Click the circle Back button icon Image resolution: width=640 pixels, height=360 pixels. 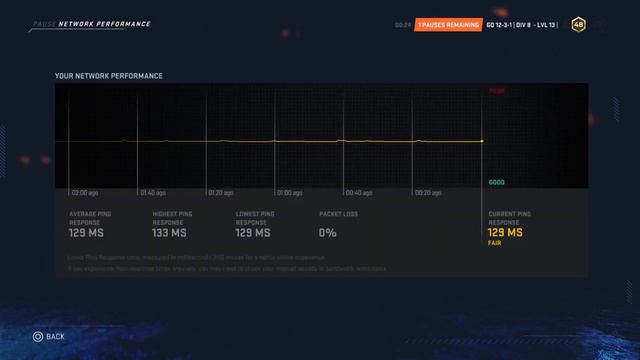point(38,336)
